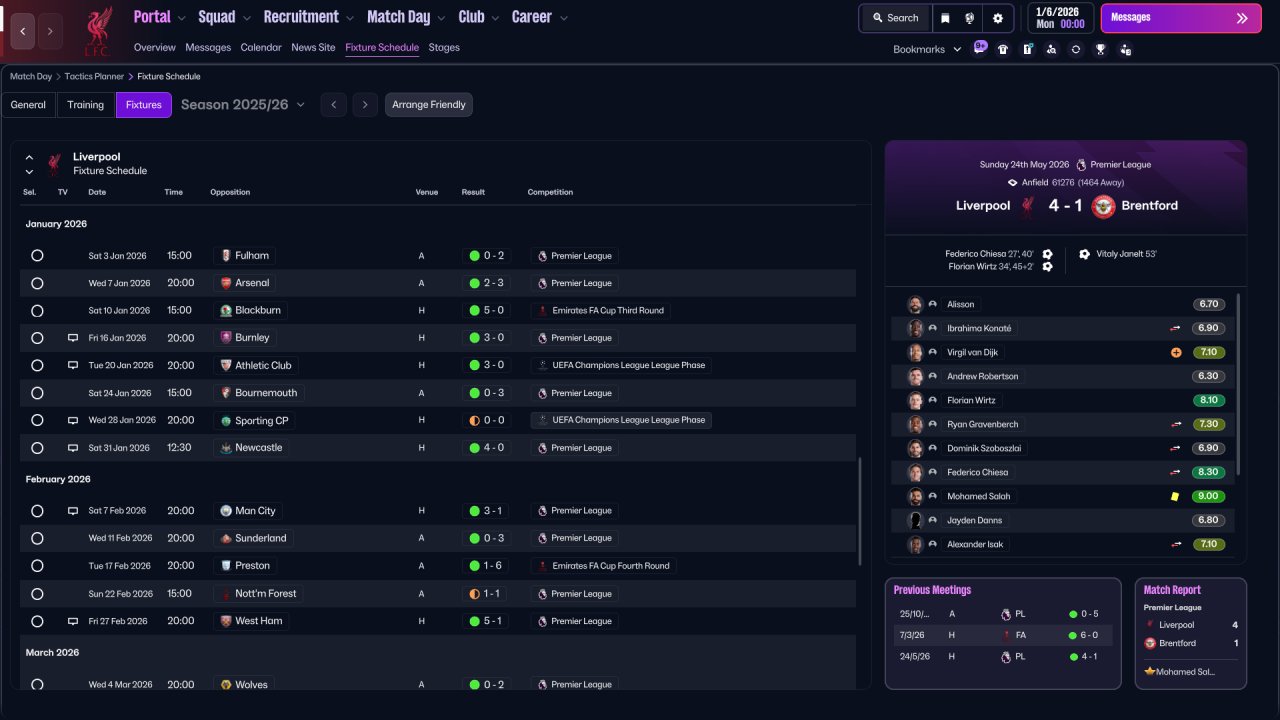Click the TV icon on the Burnley row
The width and height of the screenshot is (1280, 720).
pyautogui.click(x=73, y=338)
